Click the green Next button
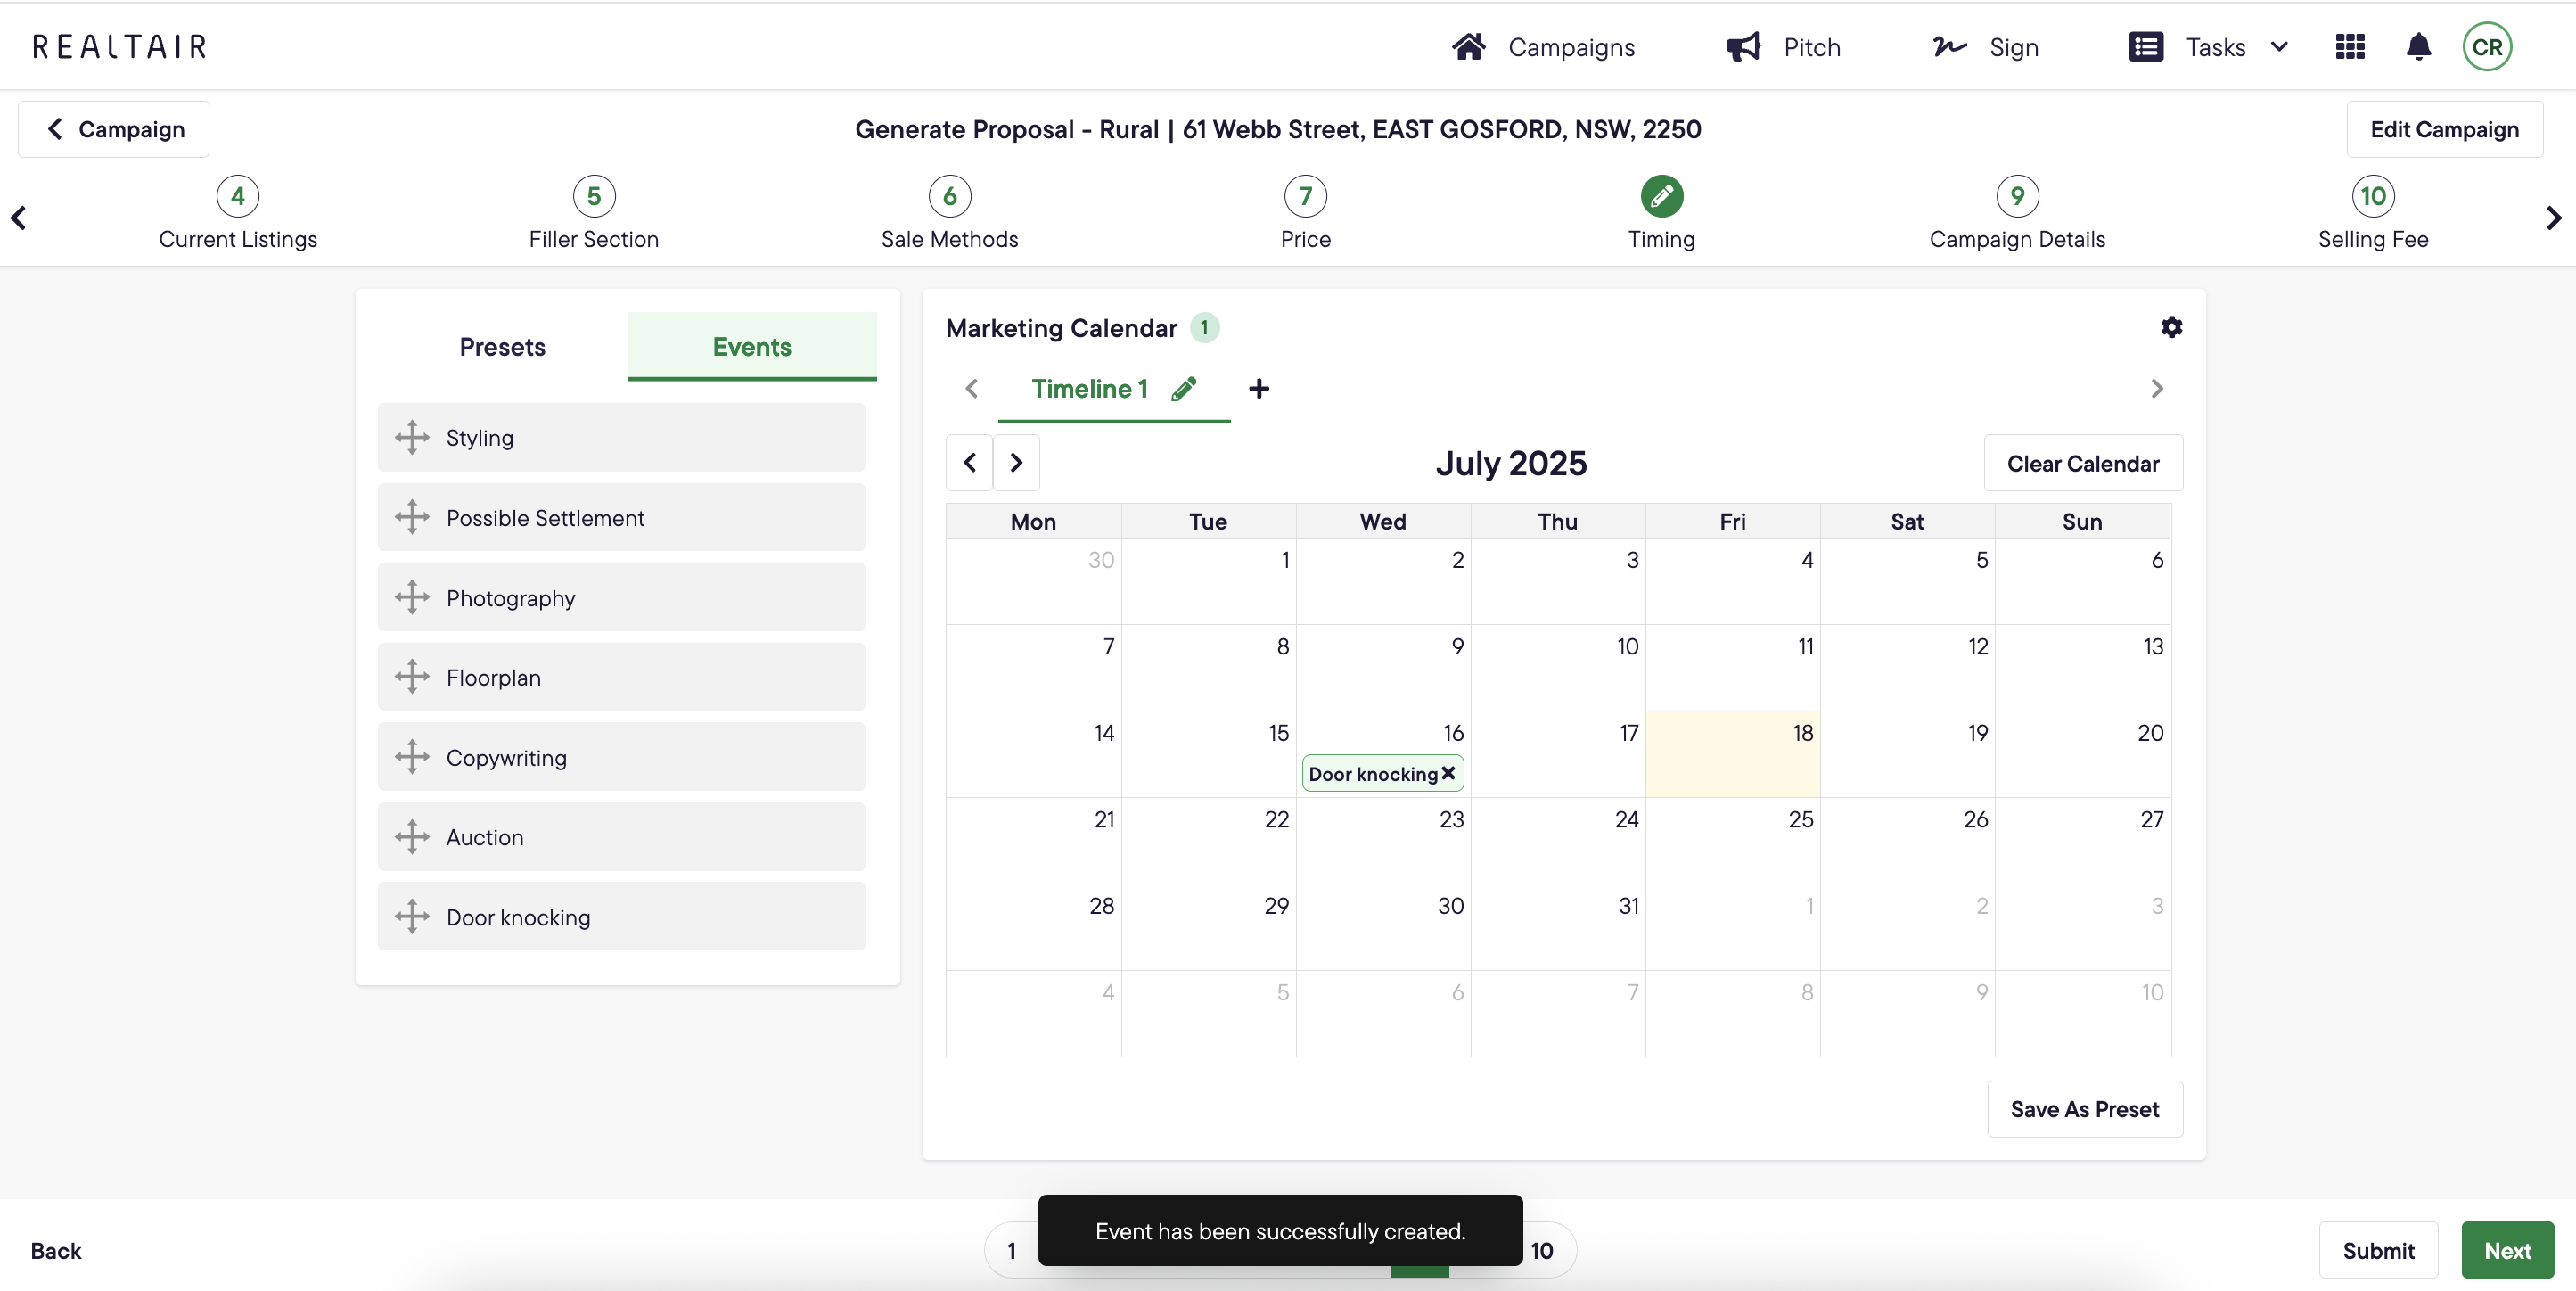Screen dimensions: 2576x1291 pyautogui.click(x=2507, y=1250)
